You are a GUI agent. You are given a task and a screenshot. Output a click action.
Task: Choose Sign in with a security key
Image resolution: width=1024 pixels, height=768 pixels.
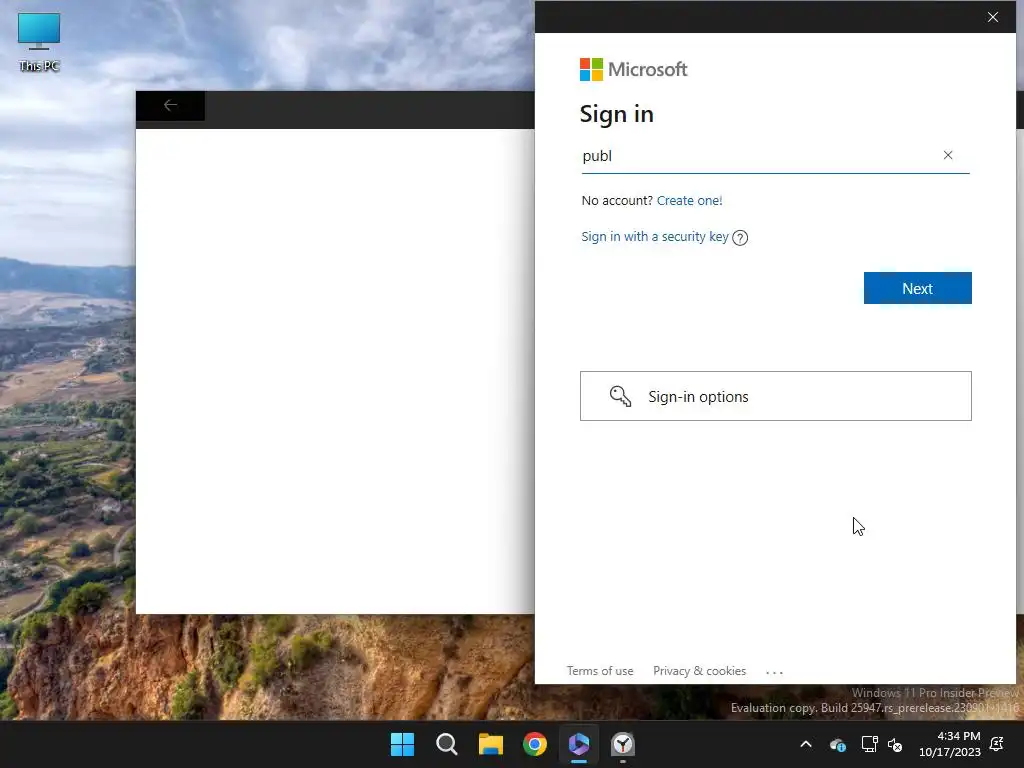click(655, 236)
